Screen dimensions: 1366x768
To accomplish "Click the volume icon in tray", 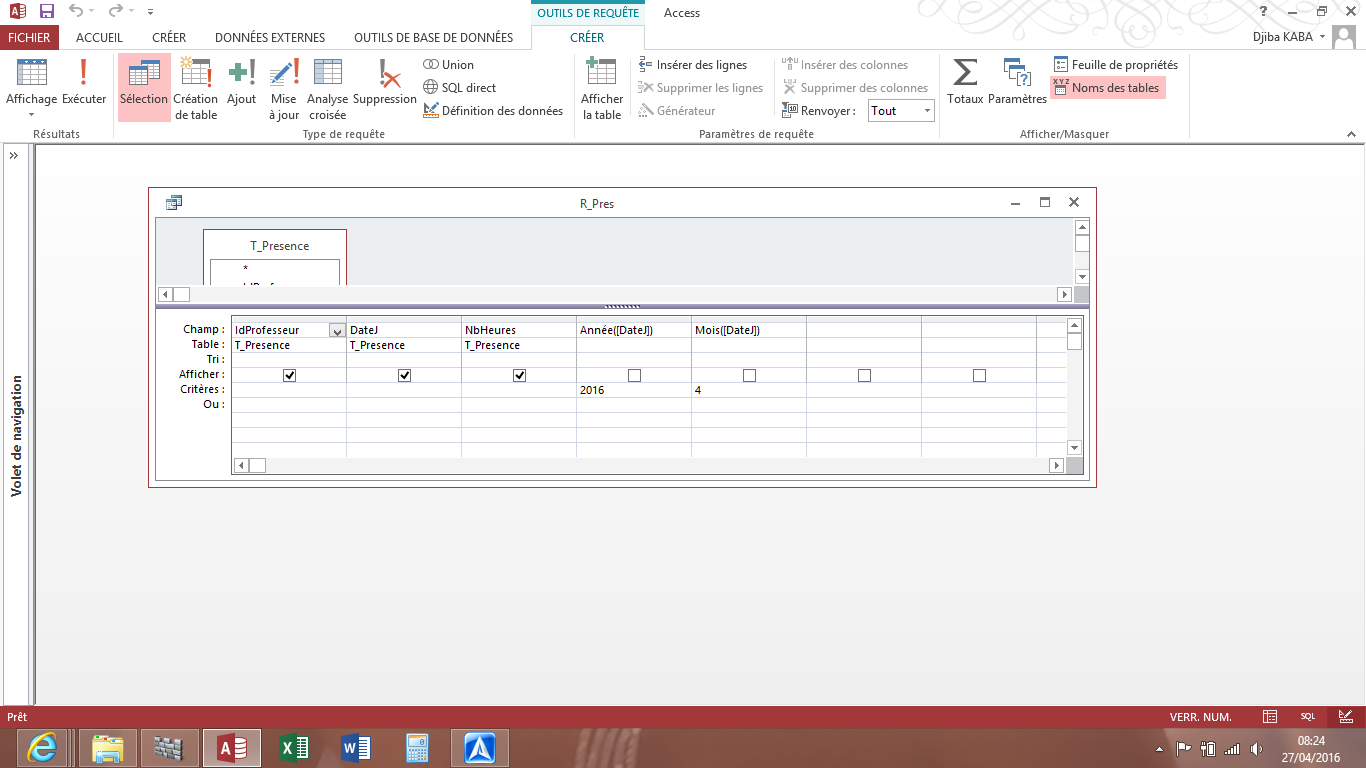I will pyautogui.click(x=1255, y=749).
